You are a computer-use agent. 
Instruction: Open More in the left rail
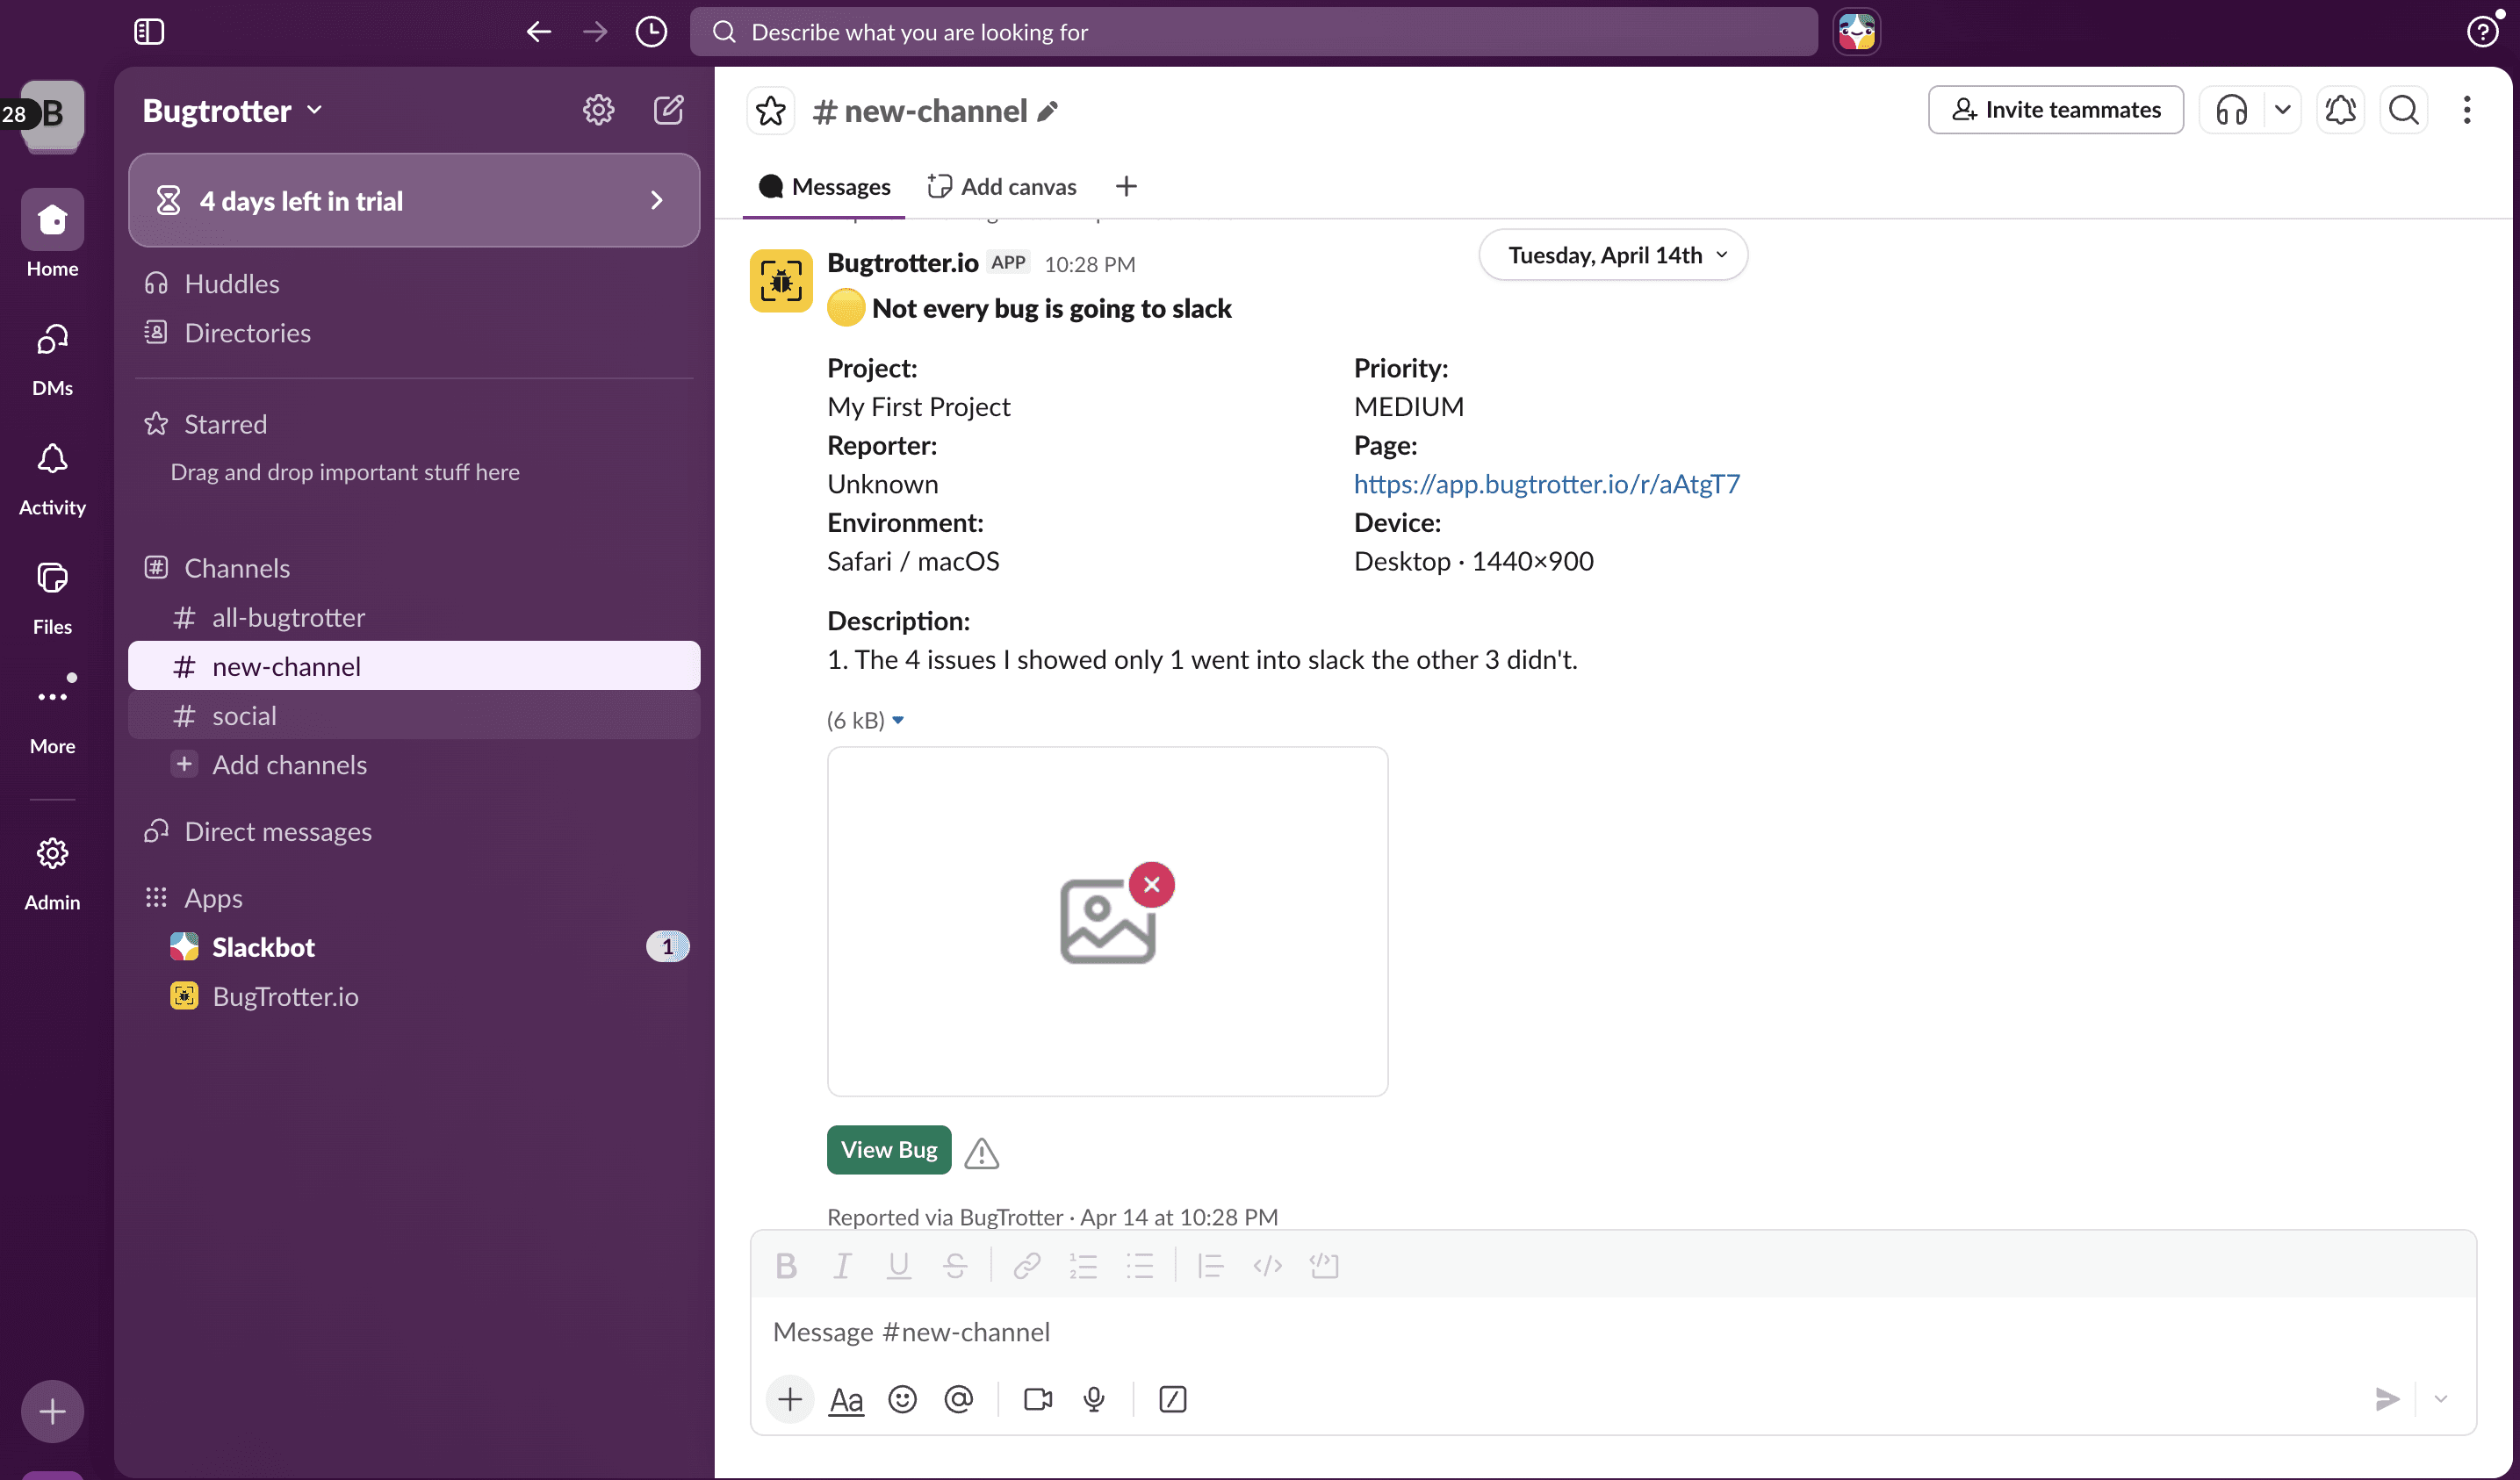(x=52, y=715)
